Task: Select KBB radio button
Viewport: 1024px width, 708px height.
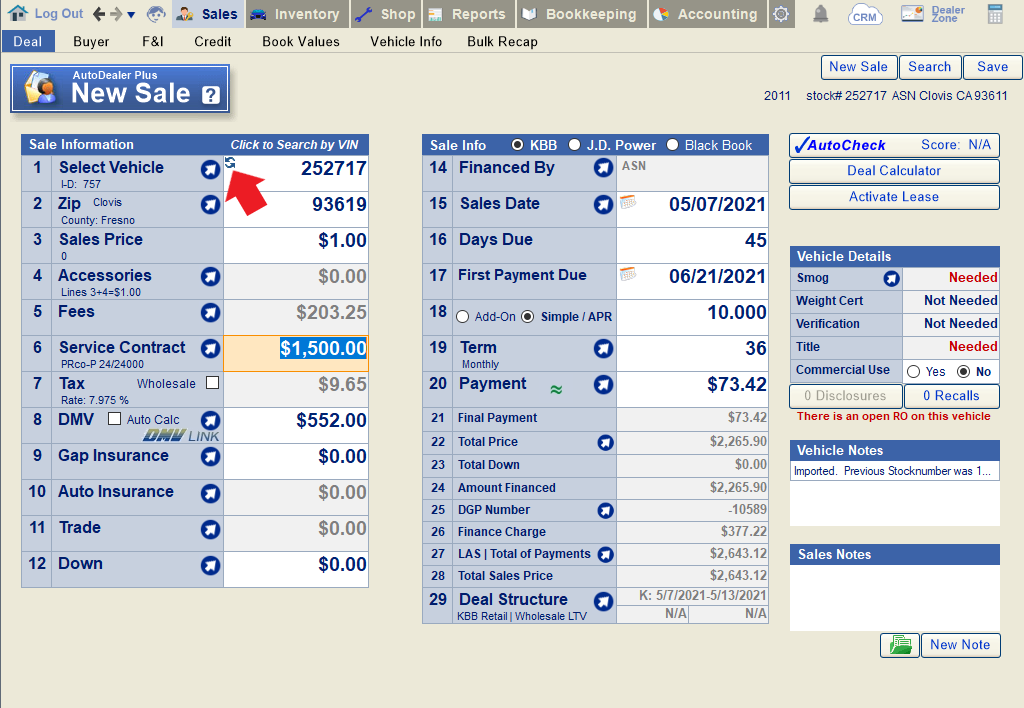Action: [517, 145]
